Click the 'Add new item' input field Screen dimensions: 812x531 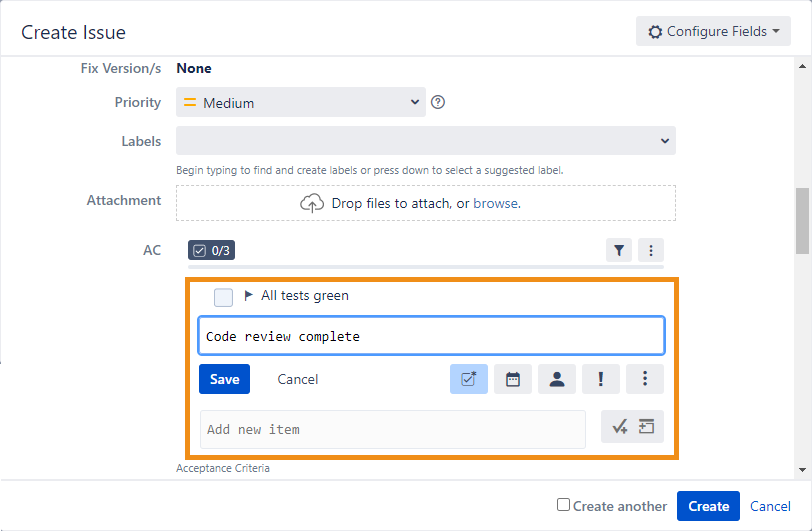point(392,429)
